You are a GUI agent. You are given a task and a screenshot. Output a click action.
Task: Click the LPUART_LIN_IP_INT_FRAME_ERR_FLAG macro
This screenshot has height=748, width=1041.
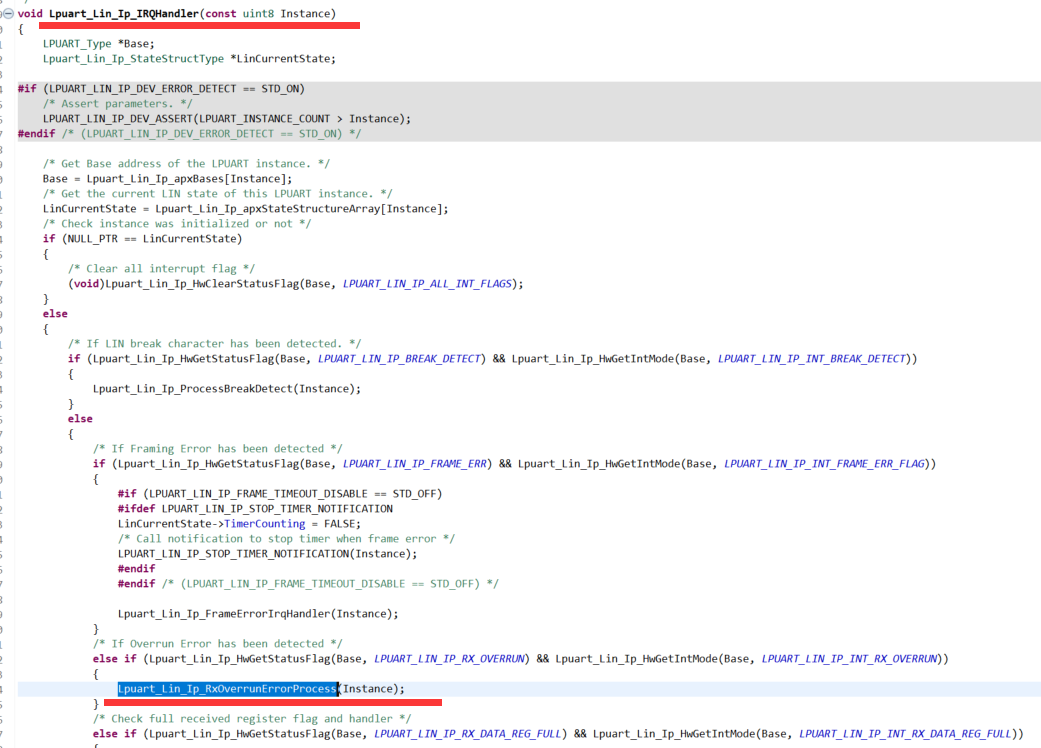click(x=824, y=464)
